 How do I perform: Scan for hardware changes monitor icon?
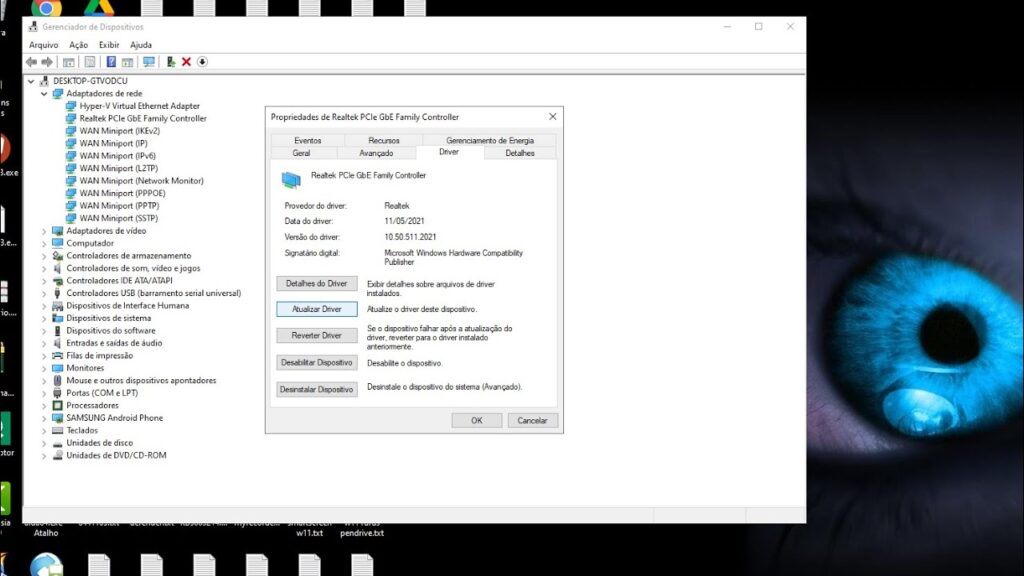coord(149,62)
